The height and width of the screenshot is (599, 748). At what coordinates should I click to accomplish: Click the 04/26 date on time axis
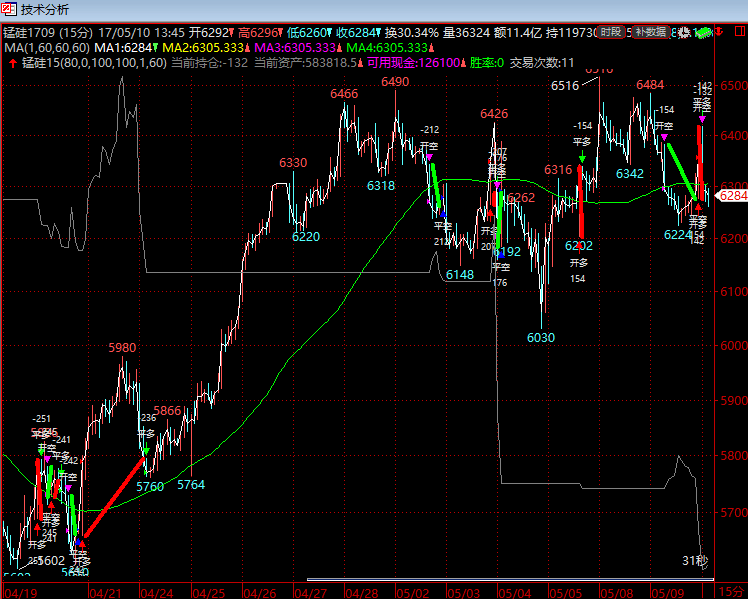(260, 593)
